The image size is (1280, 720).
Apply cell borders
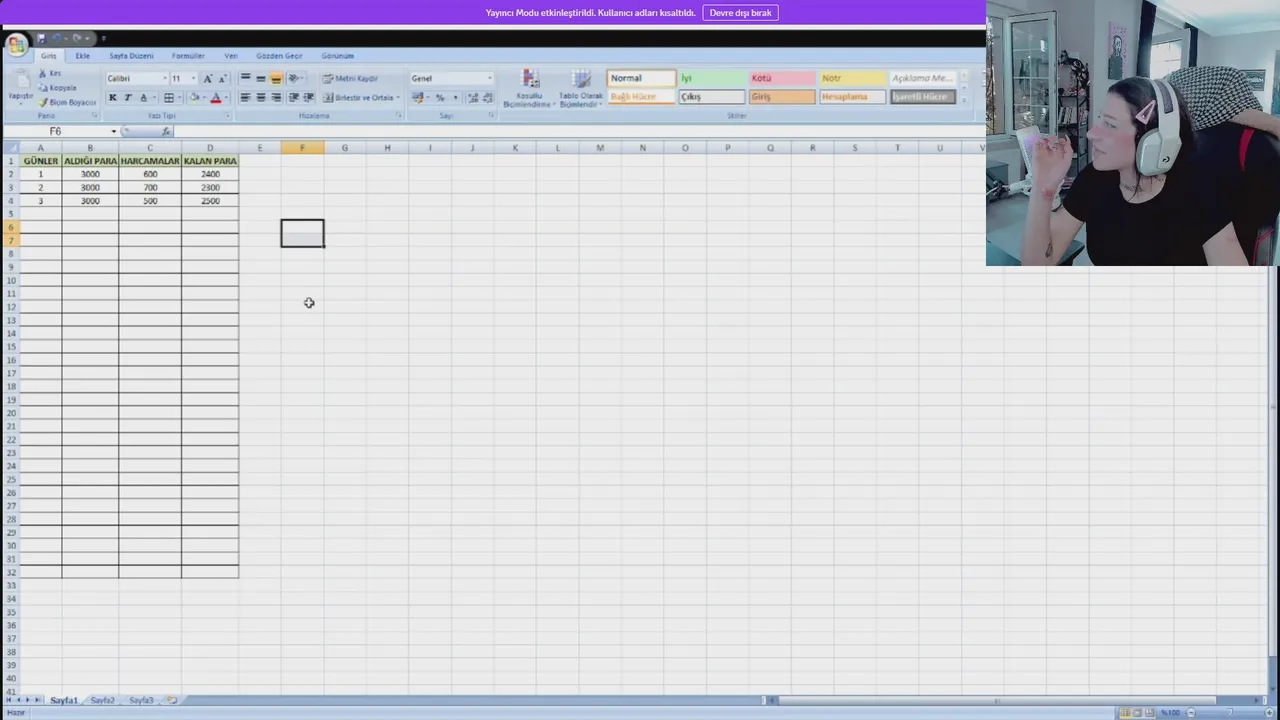(168, 98)
